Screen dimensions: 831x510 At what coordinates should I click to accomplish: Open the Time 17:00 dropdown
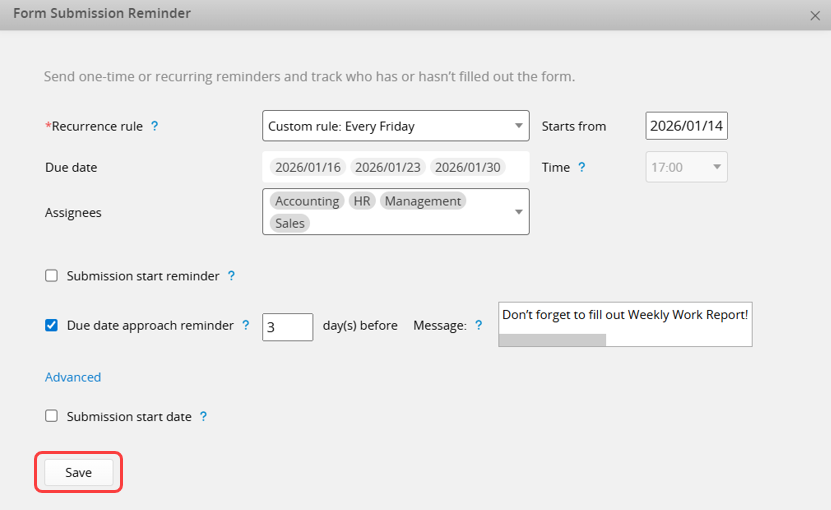[x=687, y=168]
